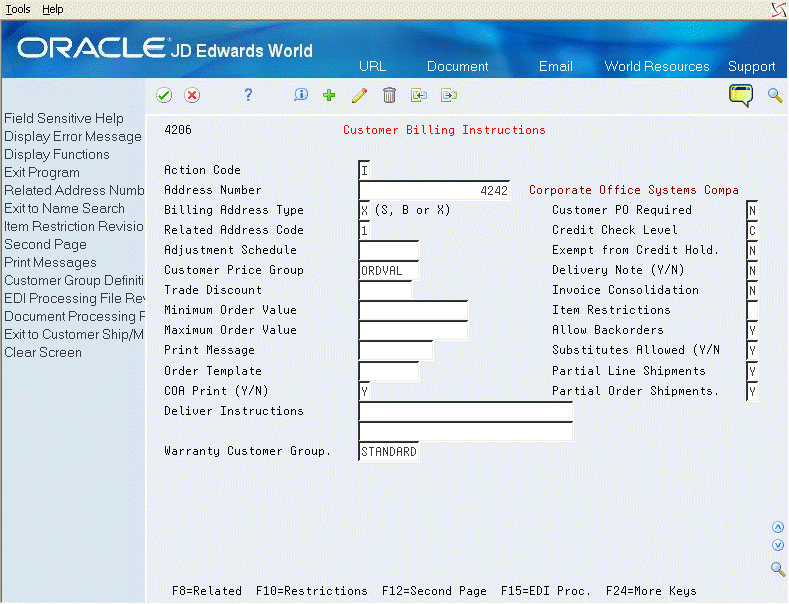This screenshot has width=789, height=604.
Task: Click the Related Address Code field
Action: point(364,231)
